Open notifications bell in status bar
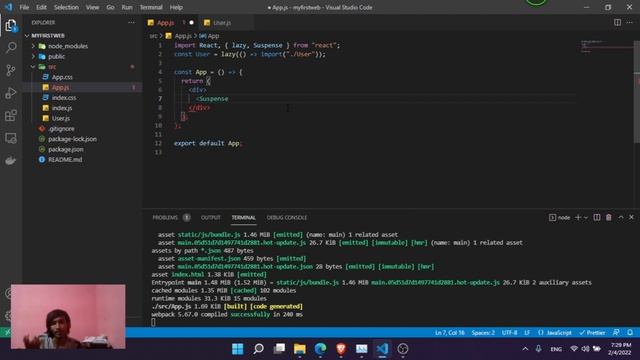The height and width of the screenshot is (360, 640). [630, 333]
